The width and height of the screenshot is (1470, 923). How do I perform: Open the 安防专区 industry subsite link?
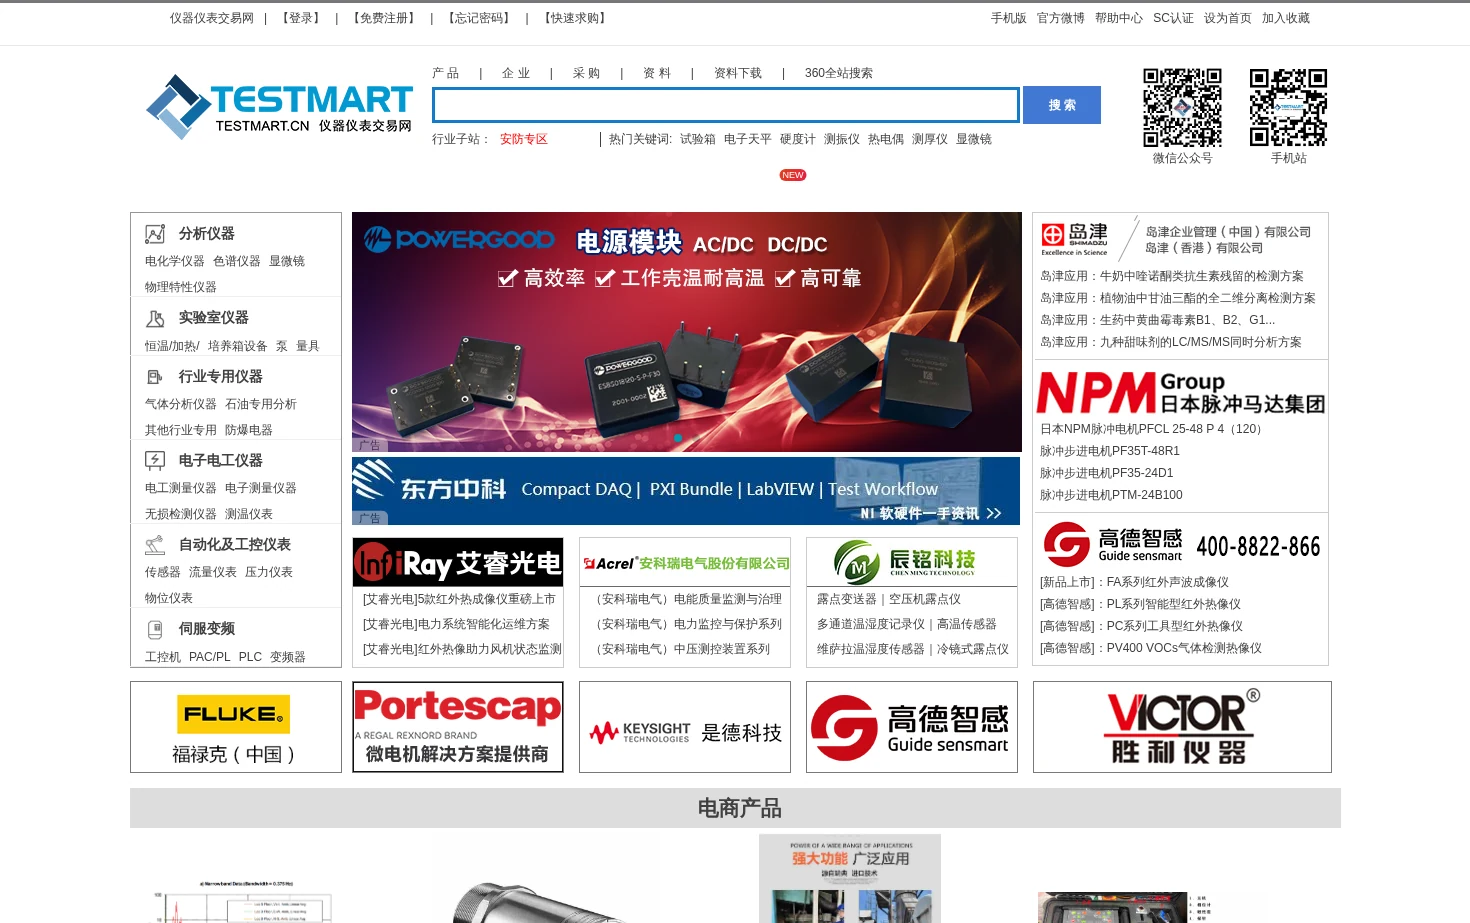(x=524, y=139)
